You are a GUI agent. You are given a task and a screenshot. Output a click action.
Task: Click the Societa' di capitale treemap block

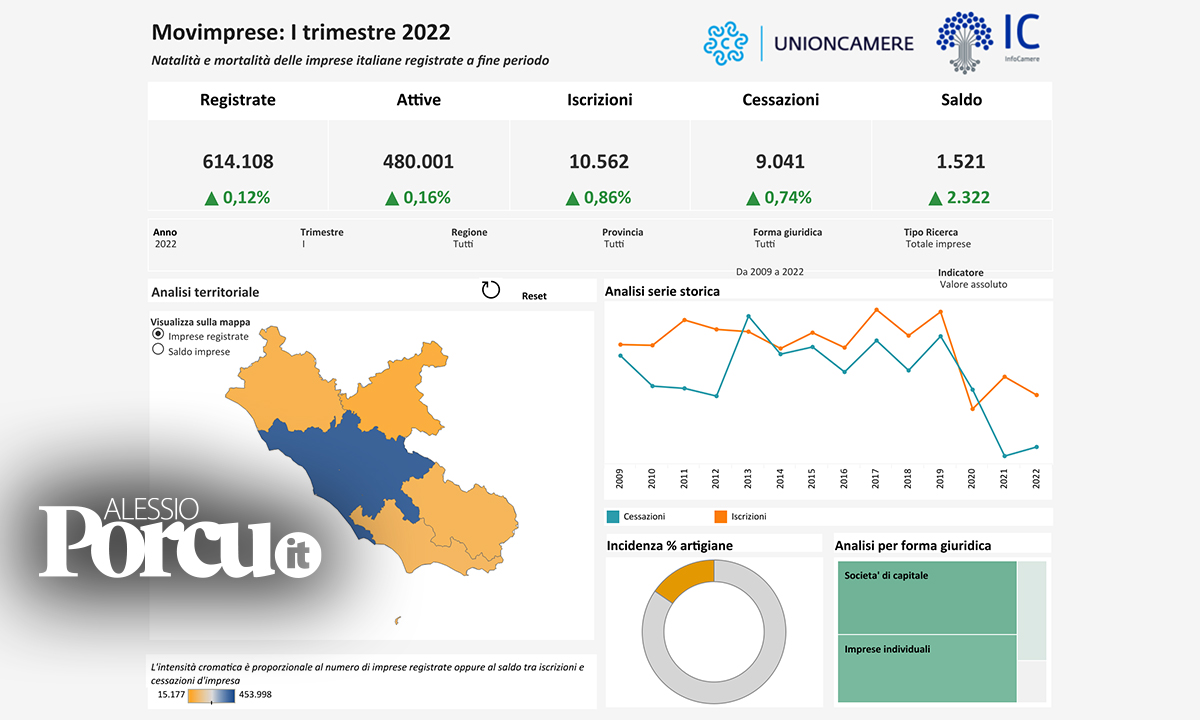pos(926,597)
